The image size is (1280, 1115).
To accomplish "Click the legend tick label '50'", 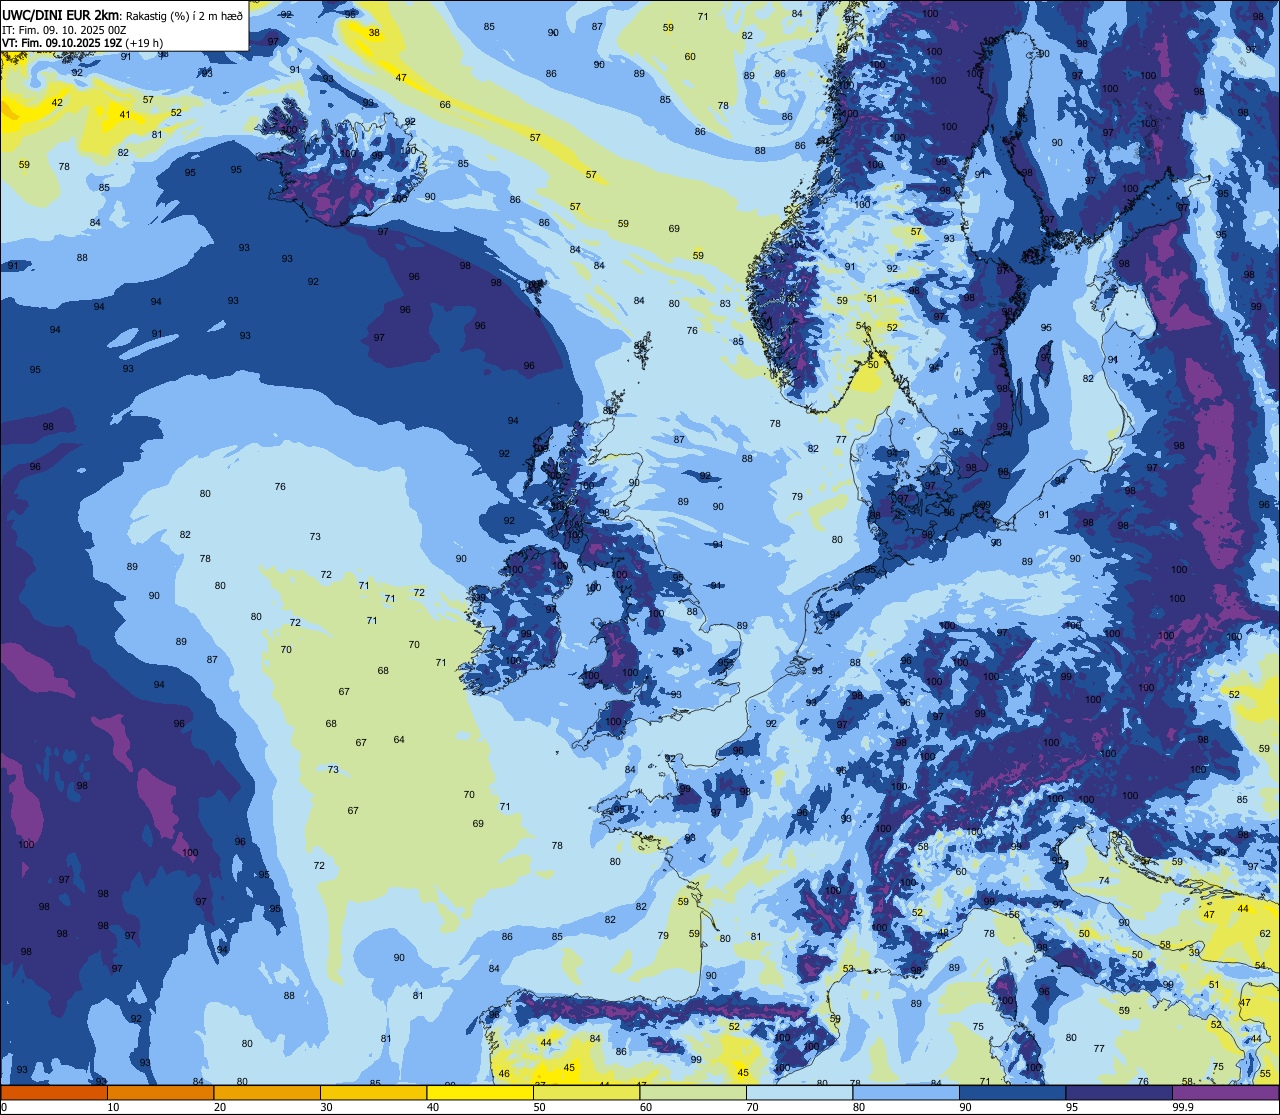I will coord(538,1107).
